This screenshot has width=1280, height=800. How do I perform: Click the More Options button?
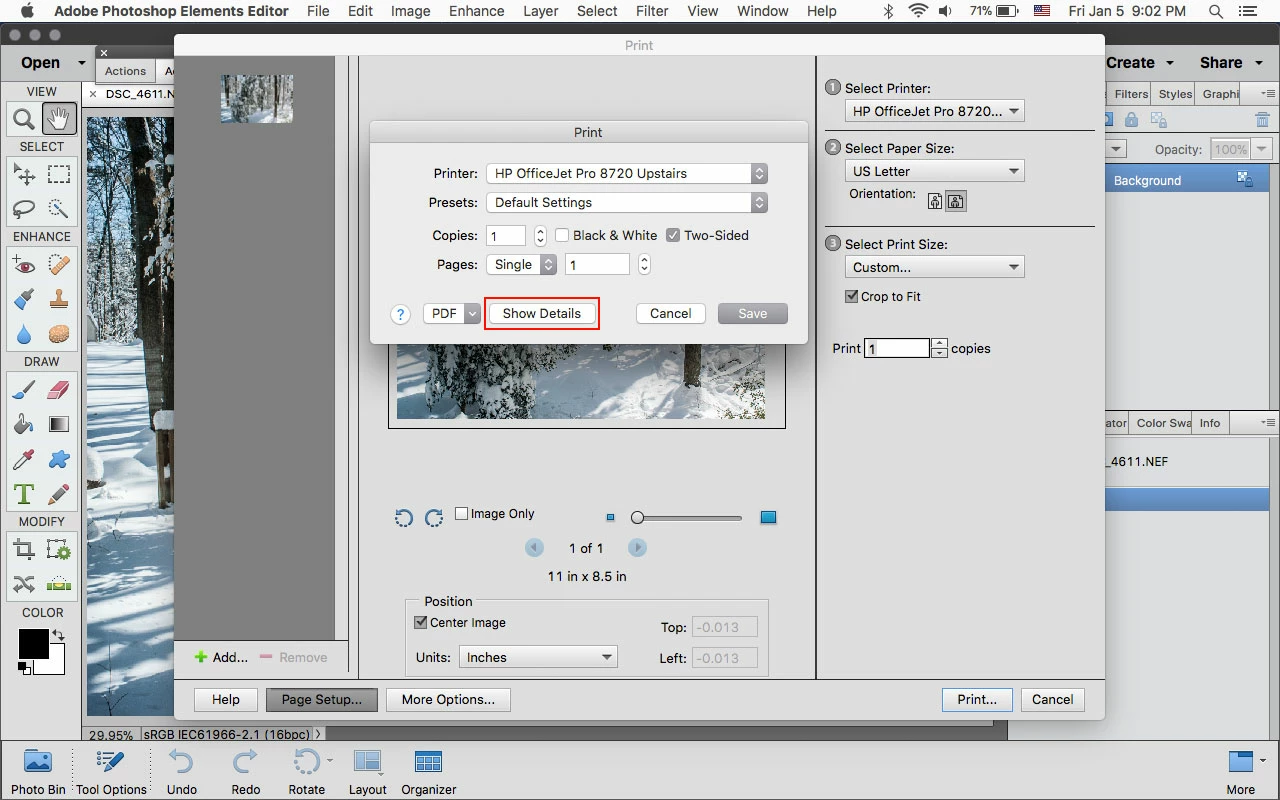pos(448,699)
